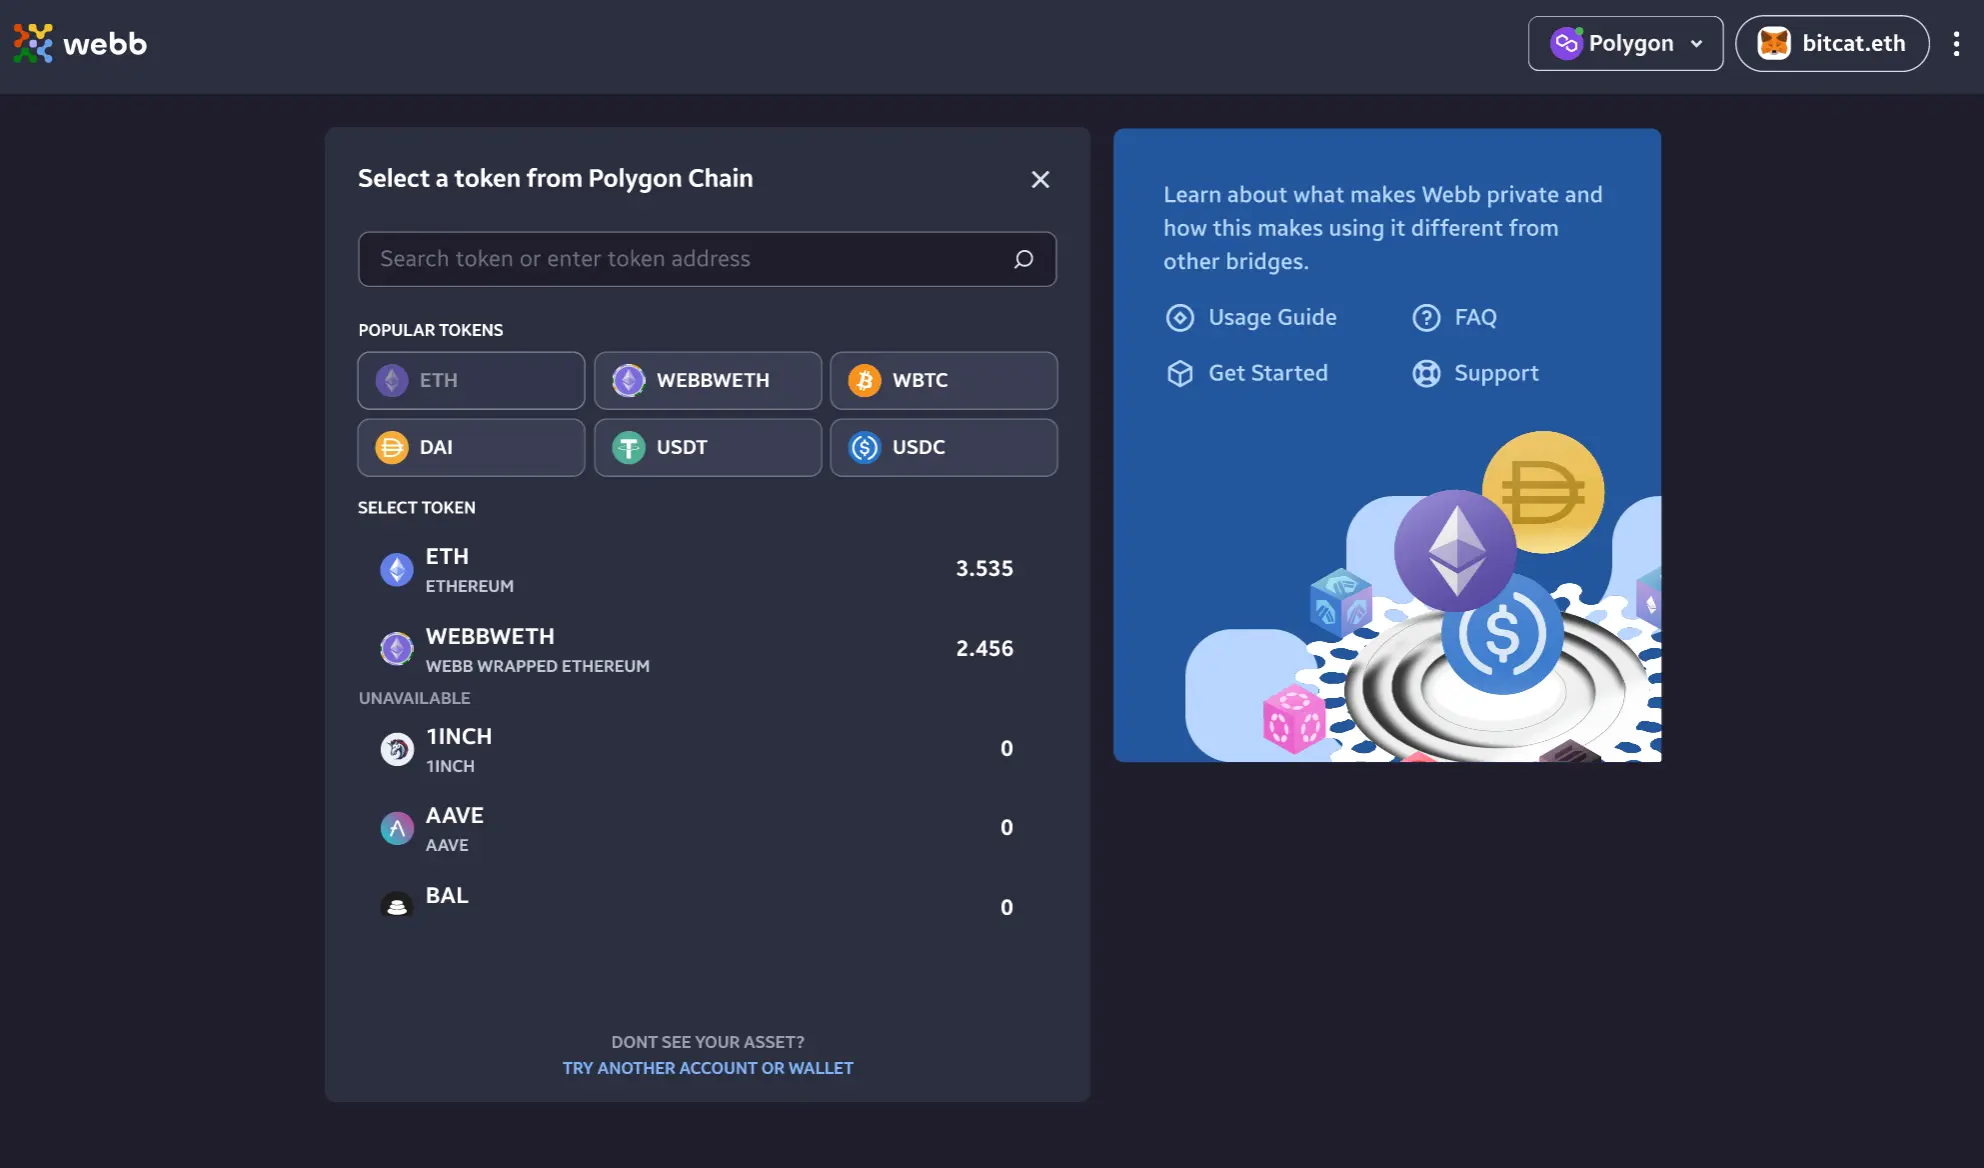Click the USDC dollar icon in chip
This screenshot has width=1984, height=1168.
click(x=864, y=447)
